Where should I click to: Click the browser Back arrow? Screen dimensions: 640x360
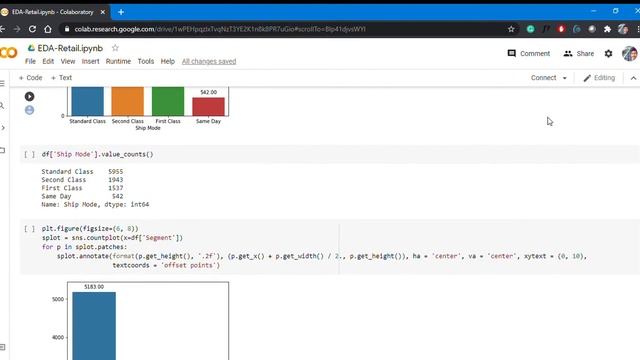[x=2, y=29]
